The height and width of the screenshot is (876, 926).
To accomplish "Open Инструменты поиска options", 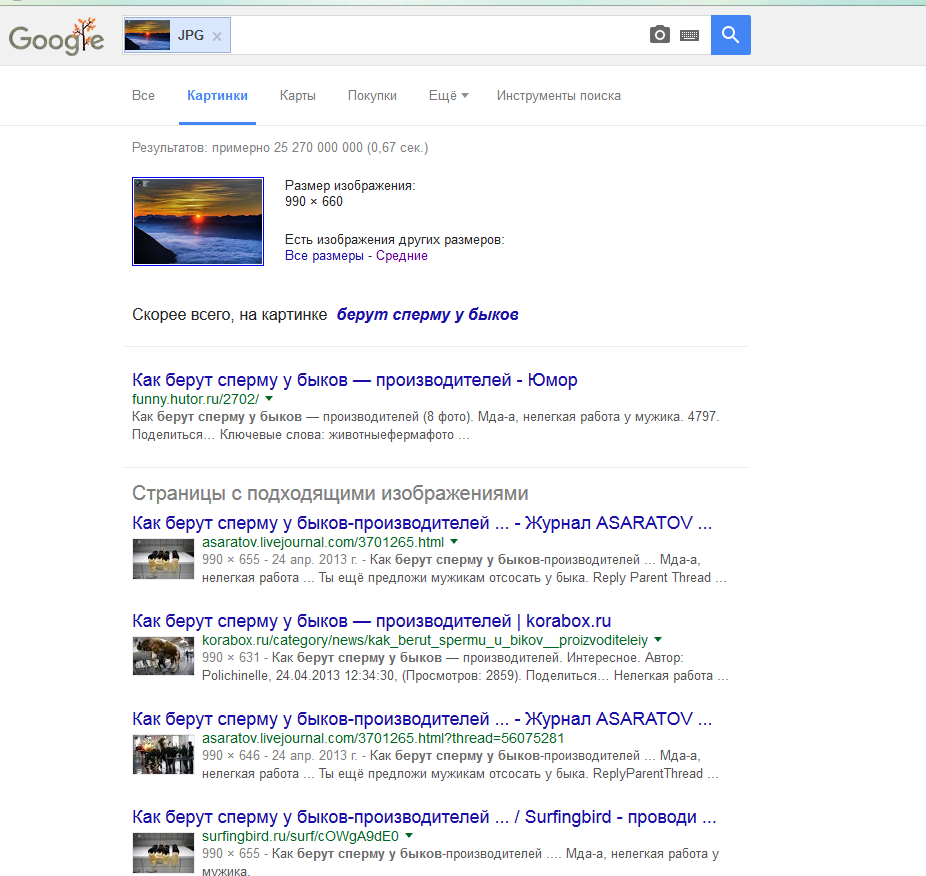I will (558, 96).
